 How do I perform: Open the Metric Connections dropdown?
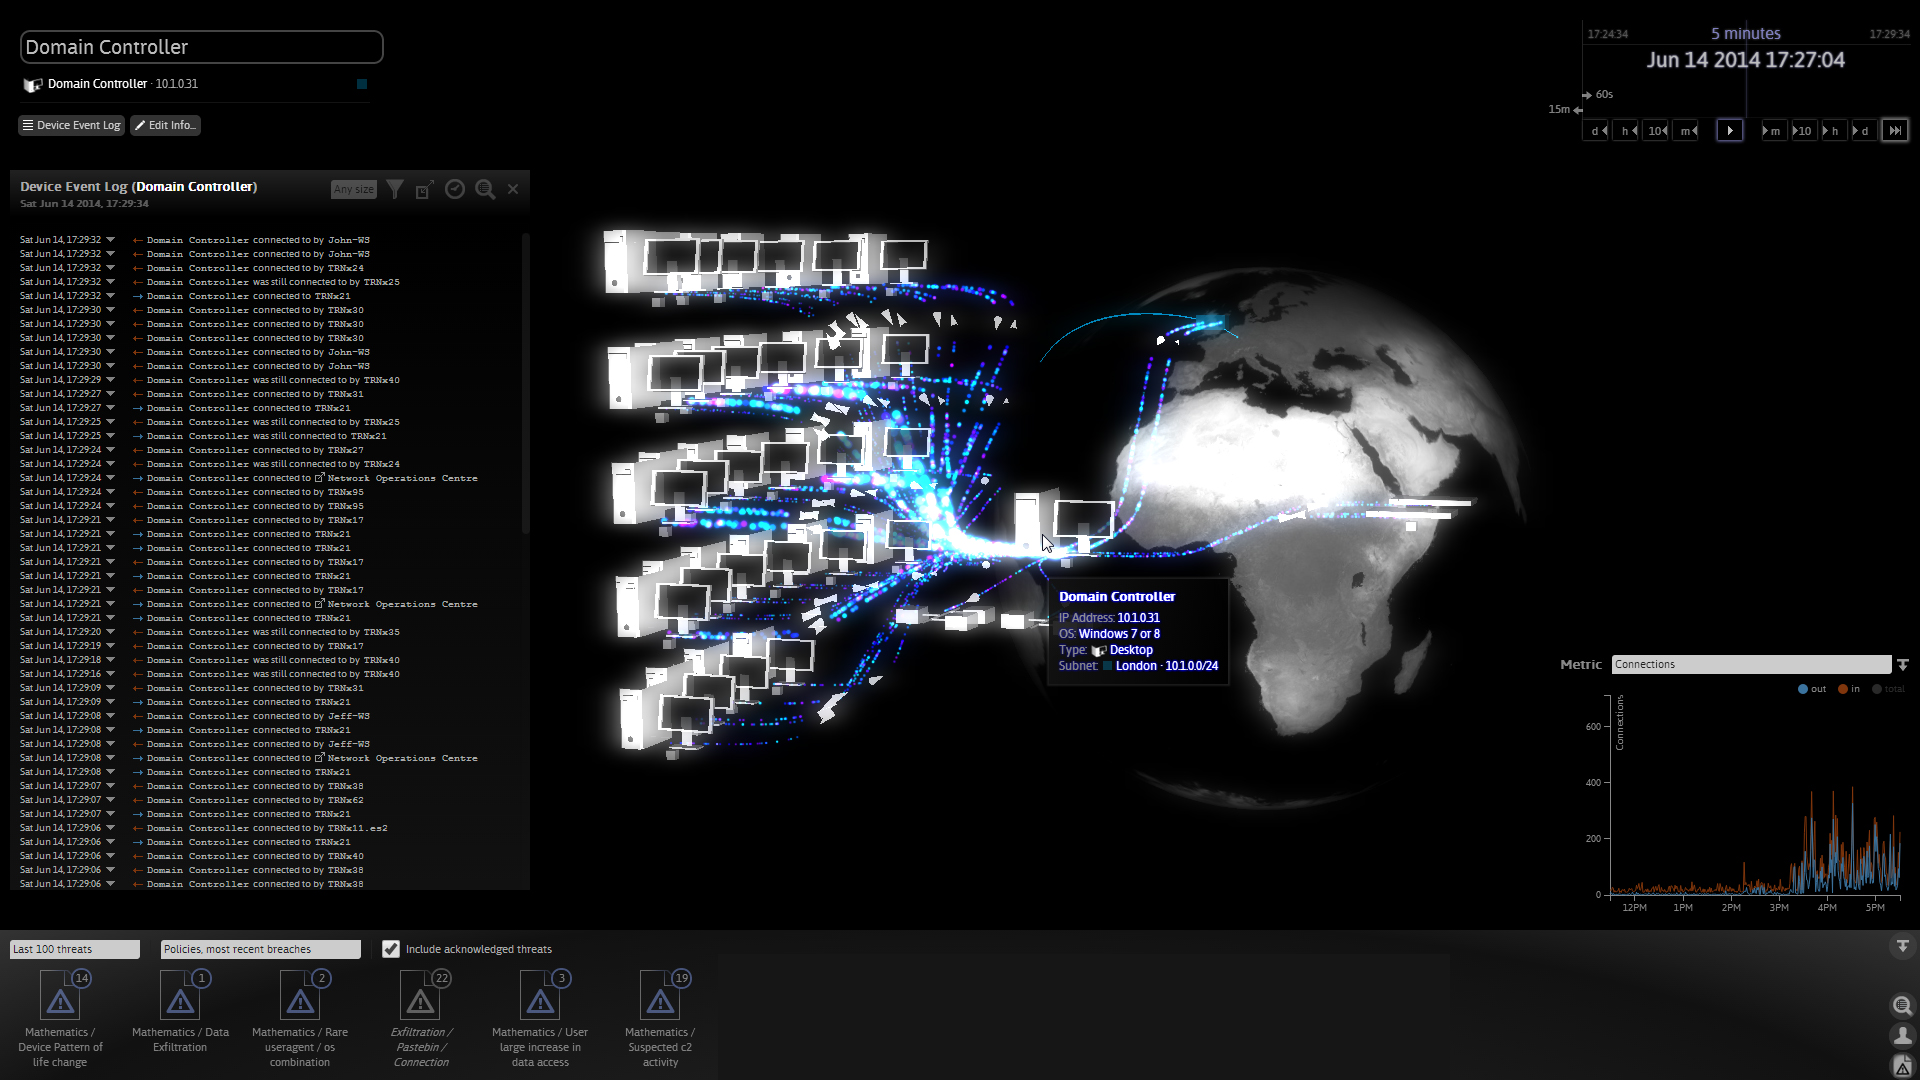point(1751,664)
